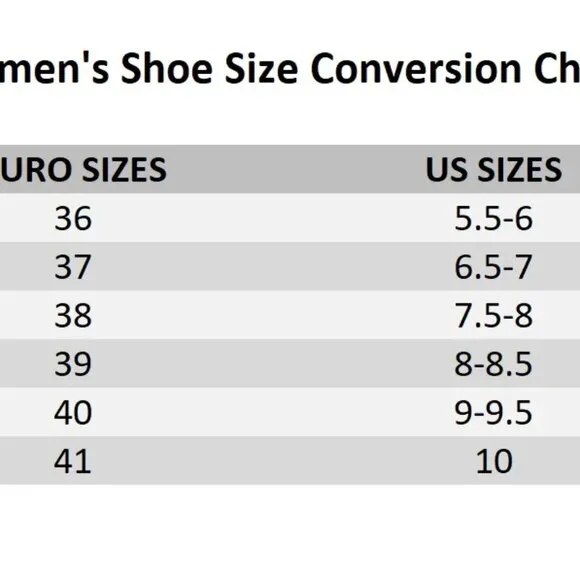Click the word Size in the heading
This screenshot has height=580, width=580.
click(x=262, y=69)
